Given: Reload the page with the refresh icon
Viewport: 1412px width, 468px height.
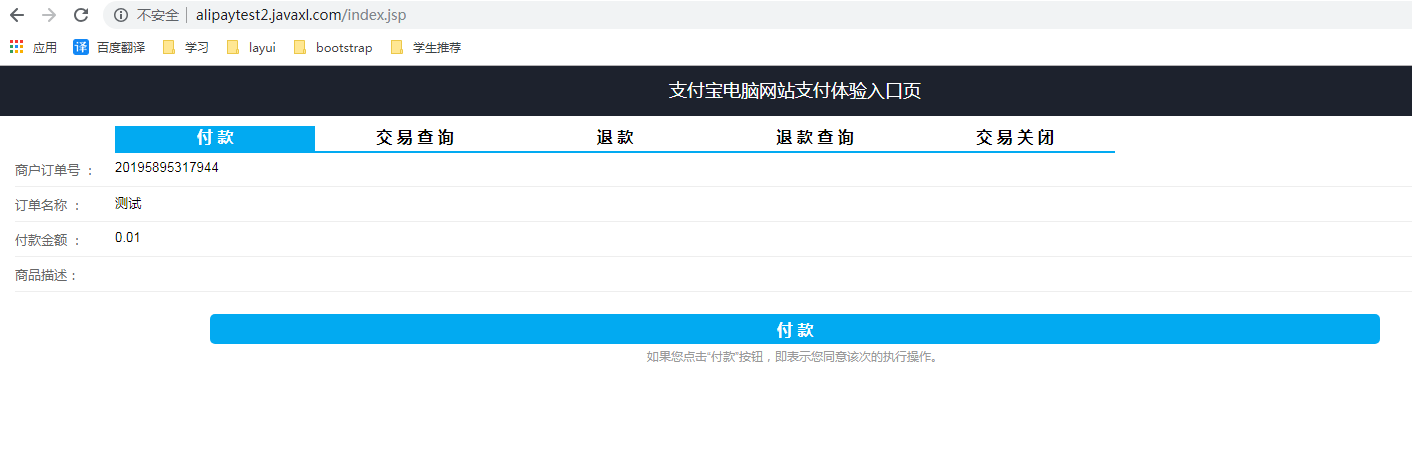Looking at the screenshot, I should tap(81, 15).
